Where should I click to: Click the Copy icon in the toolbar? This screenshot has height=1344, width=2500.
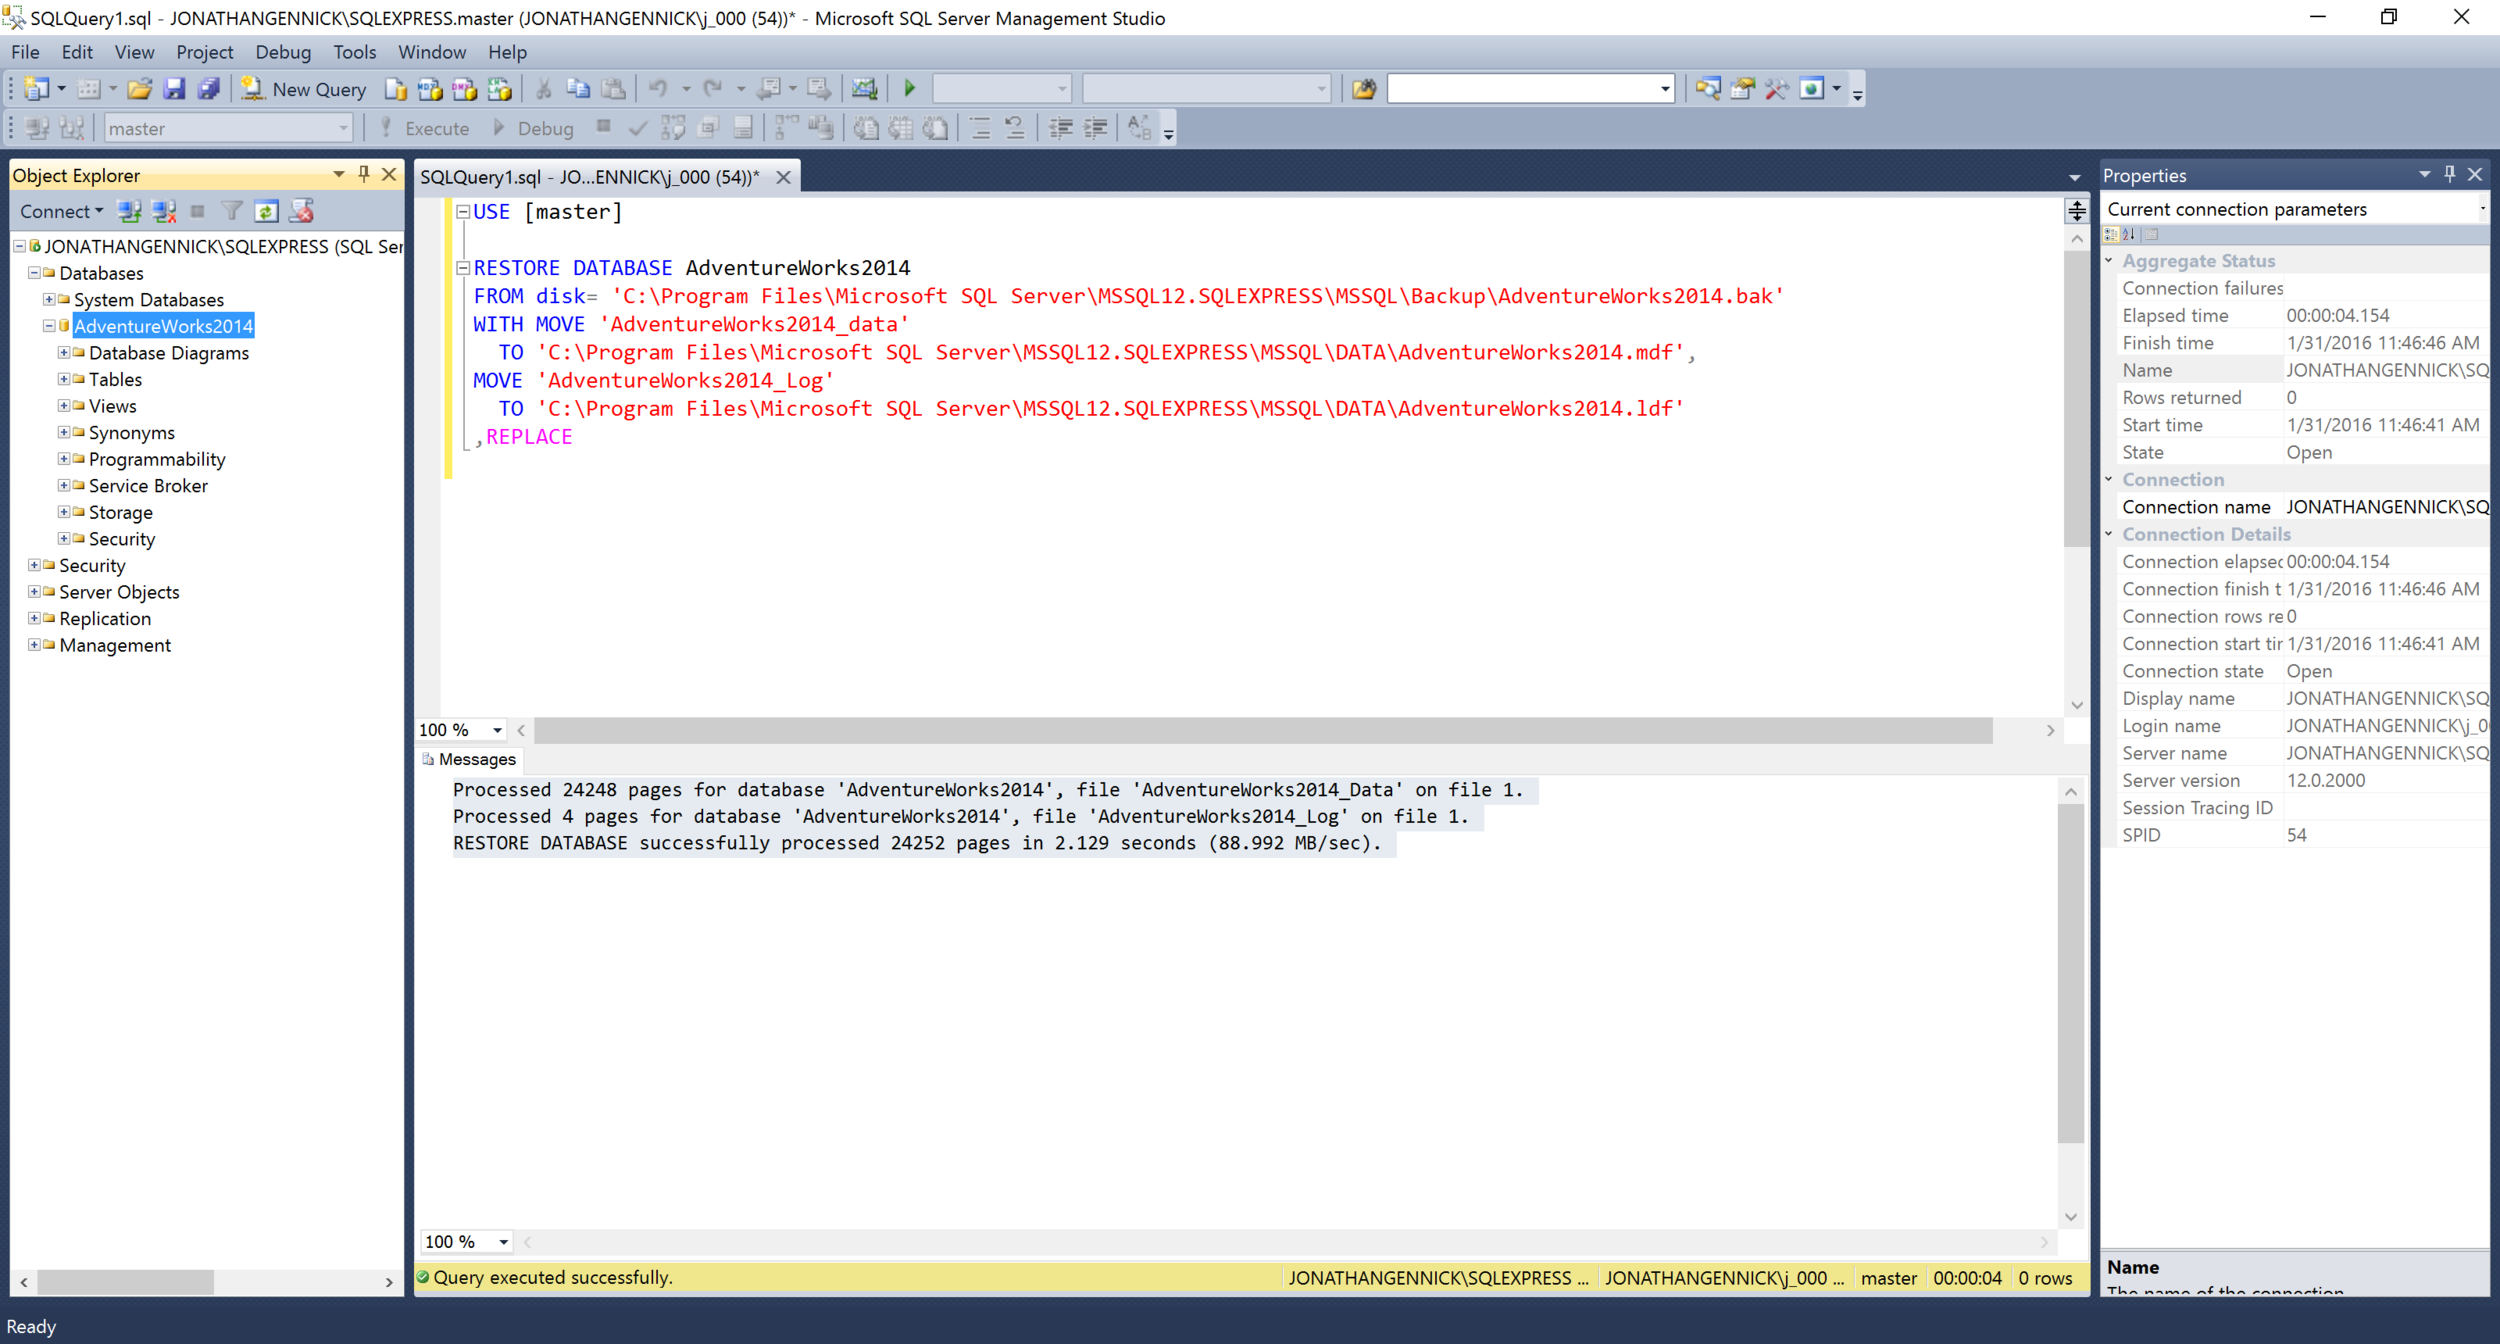(x=578, y=89)
